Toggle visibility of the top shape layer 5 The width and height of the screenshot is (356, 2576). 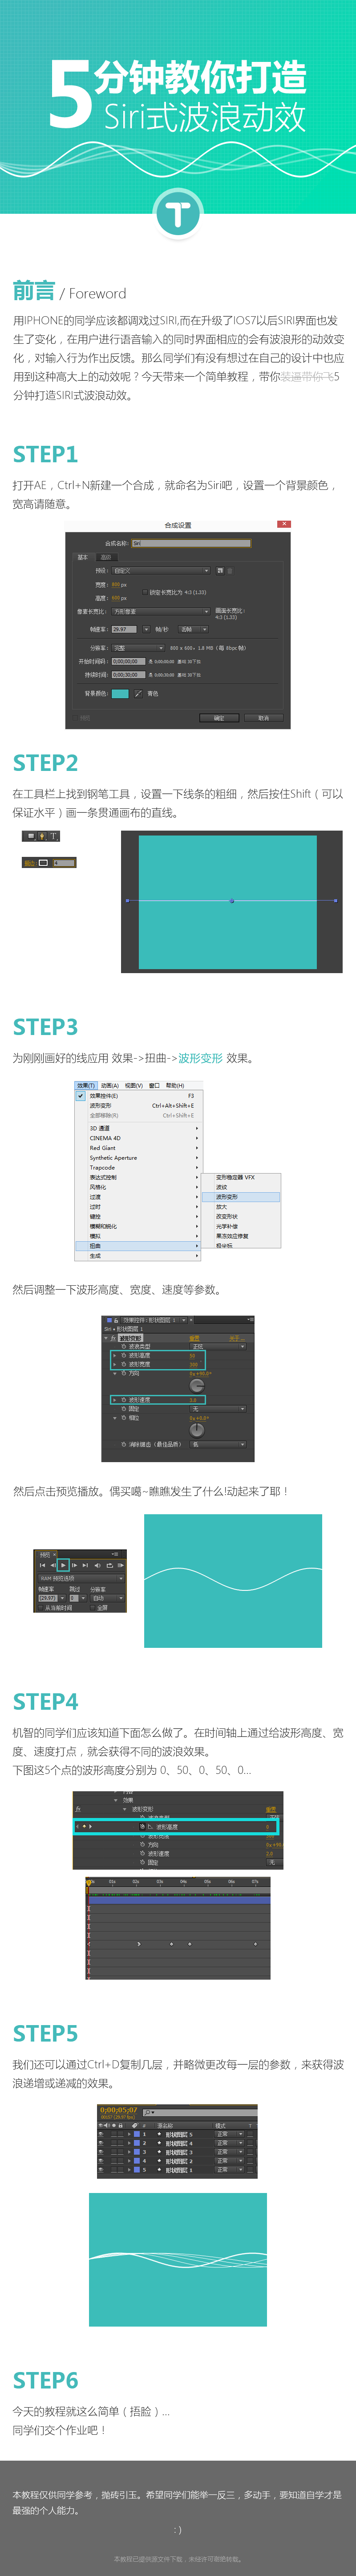101,2134
